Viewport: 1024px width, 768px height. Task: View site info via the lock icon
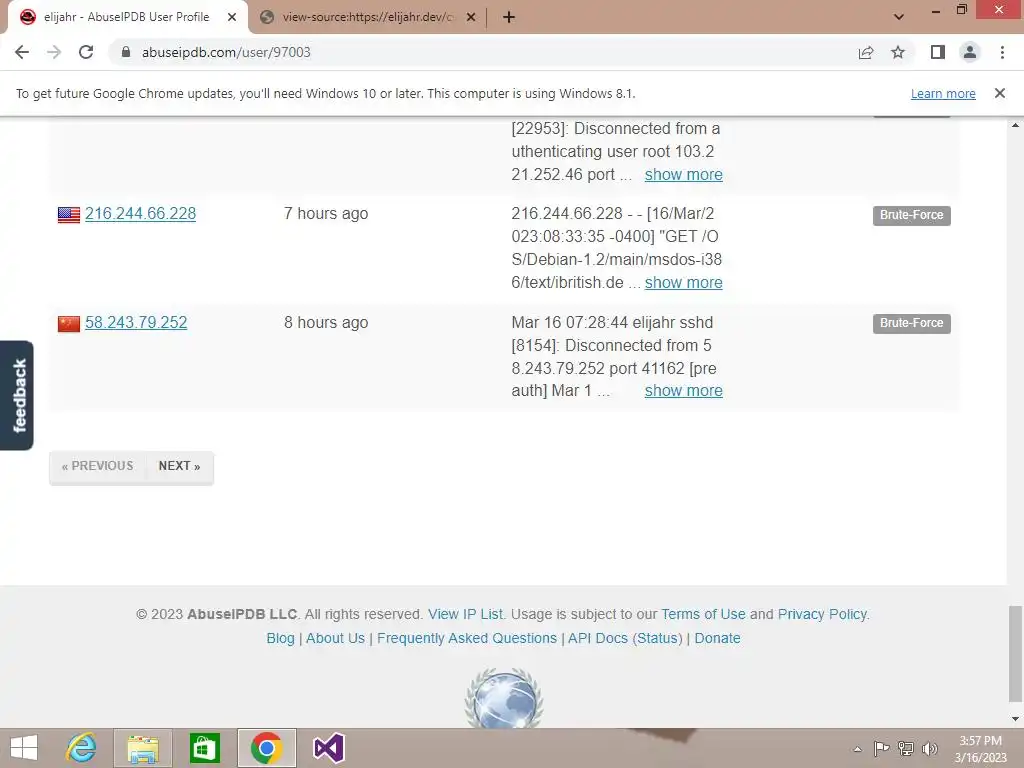[126, 52]
